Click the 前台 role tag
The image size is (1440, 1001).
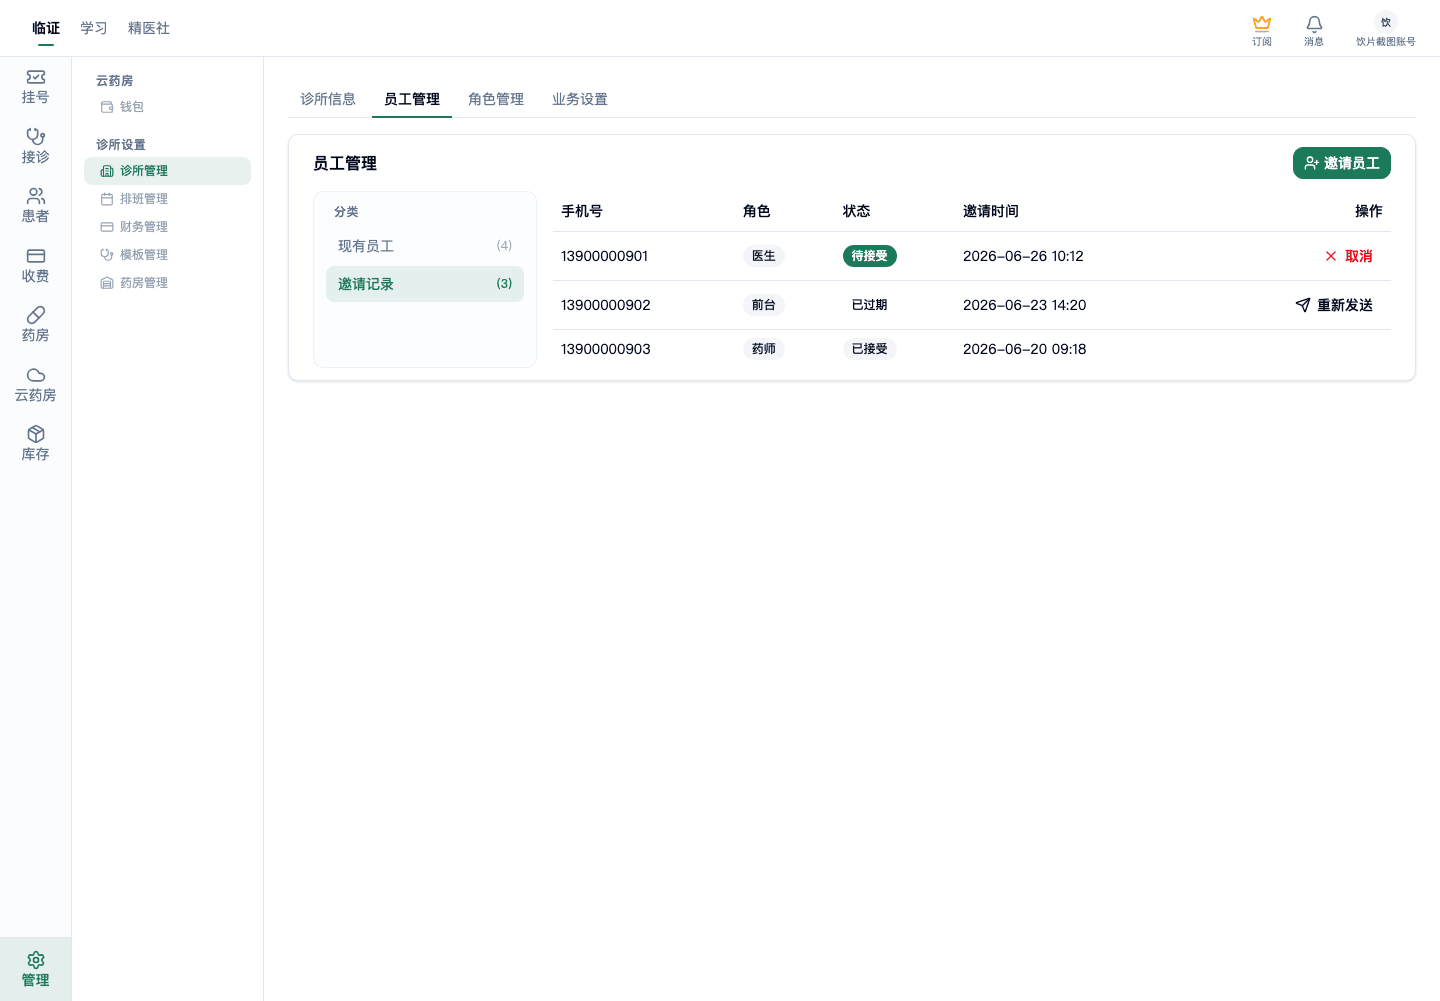(764, 305)
